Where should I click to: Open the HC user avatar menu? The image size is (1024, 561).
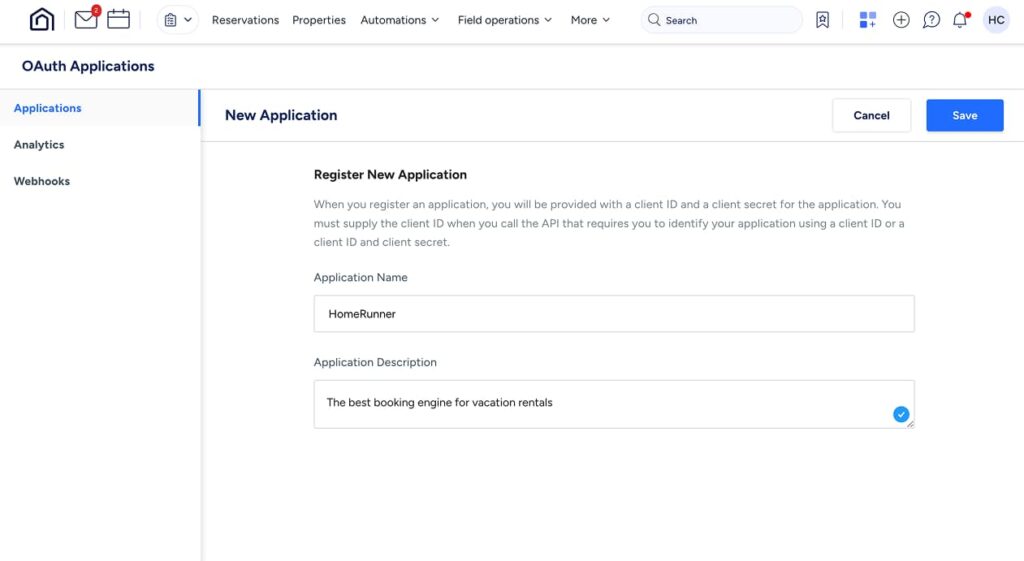pos(996,20)
